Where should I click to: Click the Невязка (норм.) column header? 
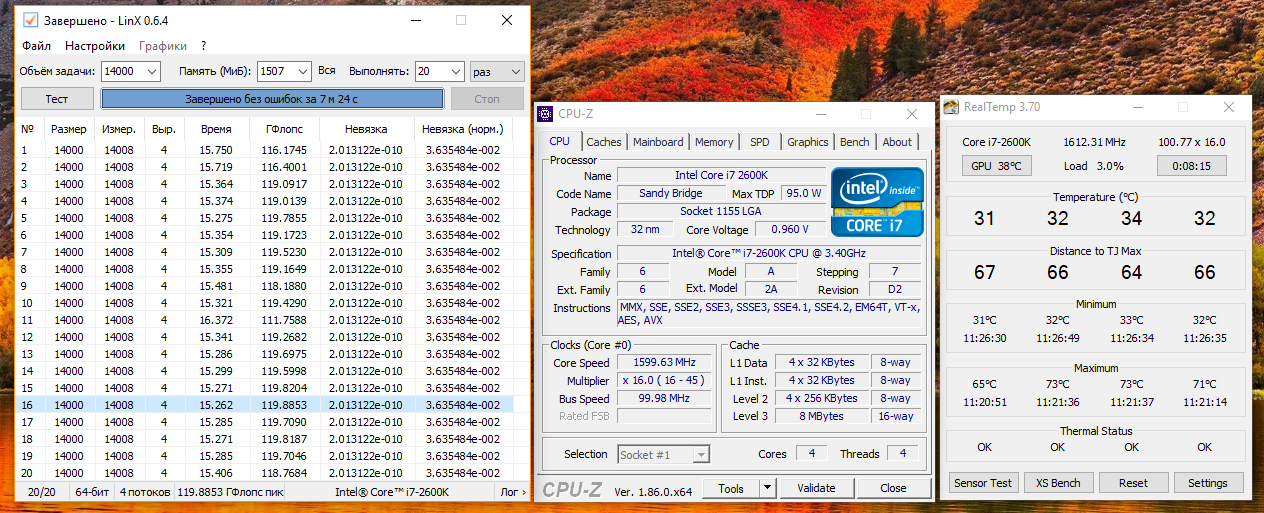[463, 129]
